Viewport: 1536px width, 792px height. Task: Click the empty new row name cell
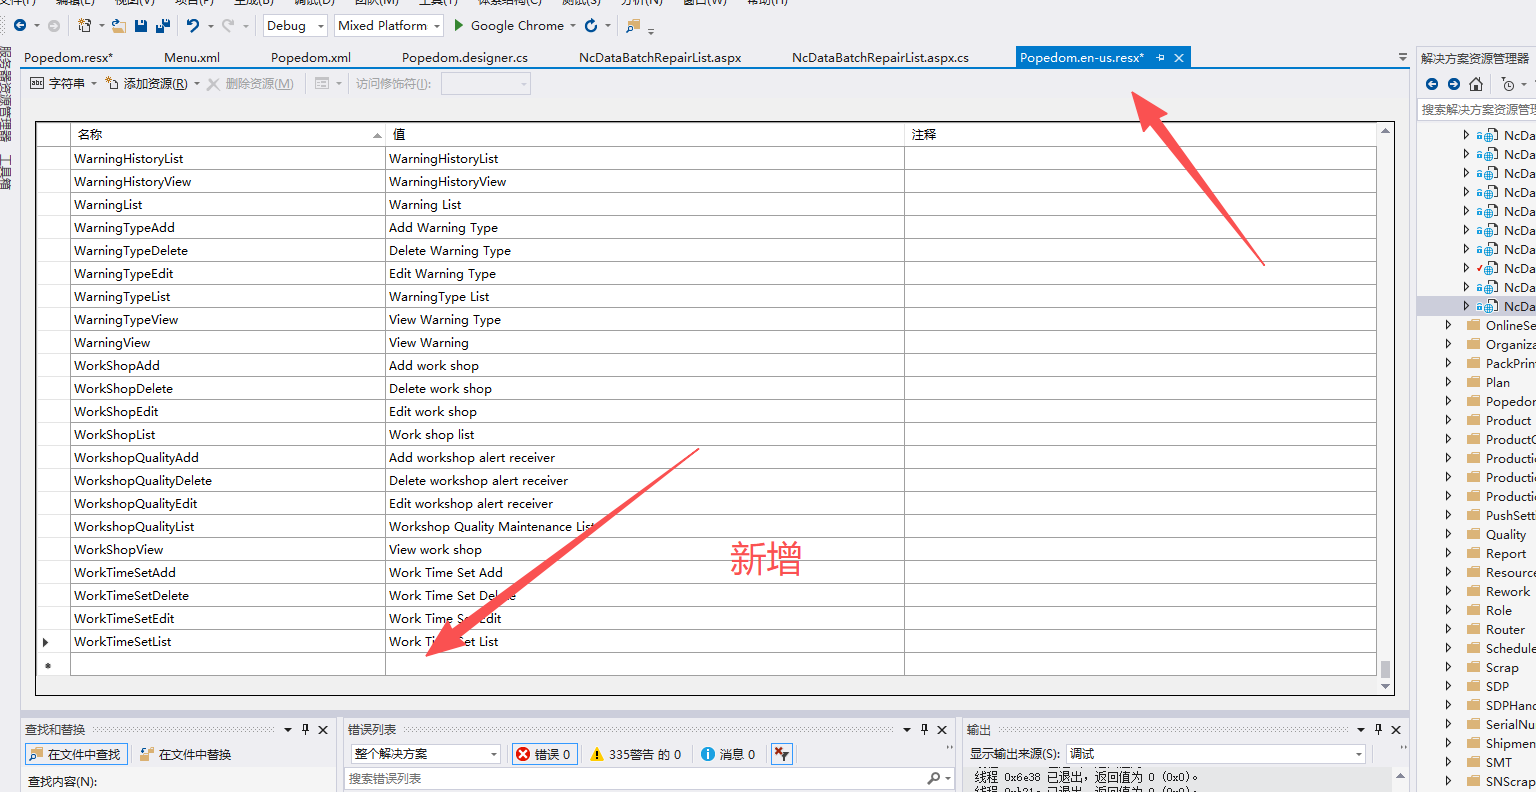(x=228, y=665)
